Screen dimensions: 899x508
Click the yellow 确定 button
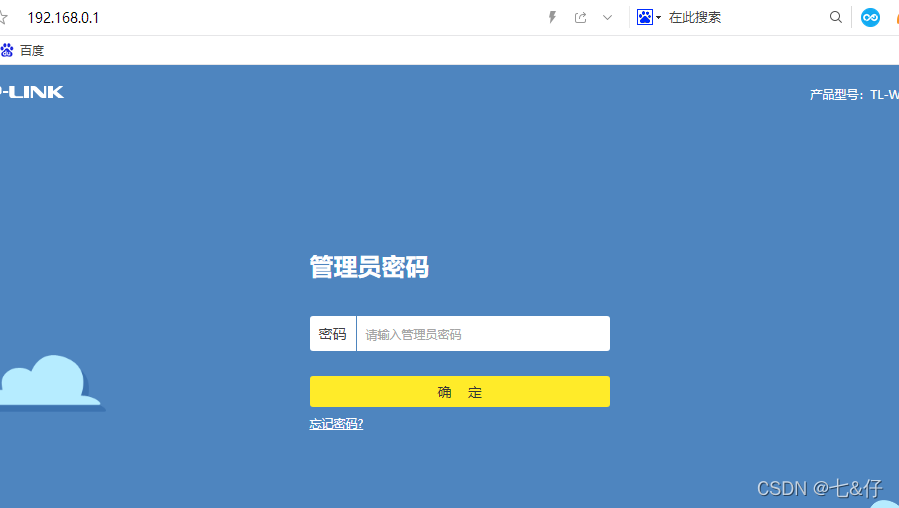(460, 392)
